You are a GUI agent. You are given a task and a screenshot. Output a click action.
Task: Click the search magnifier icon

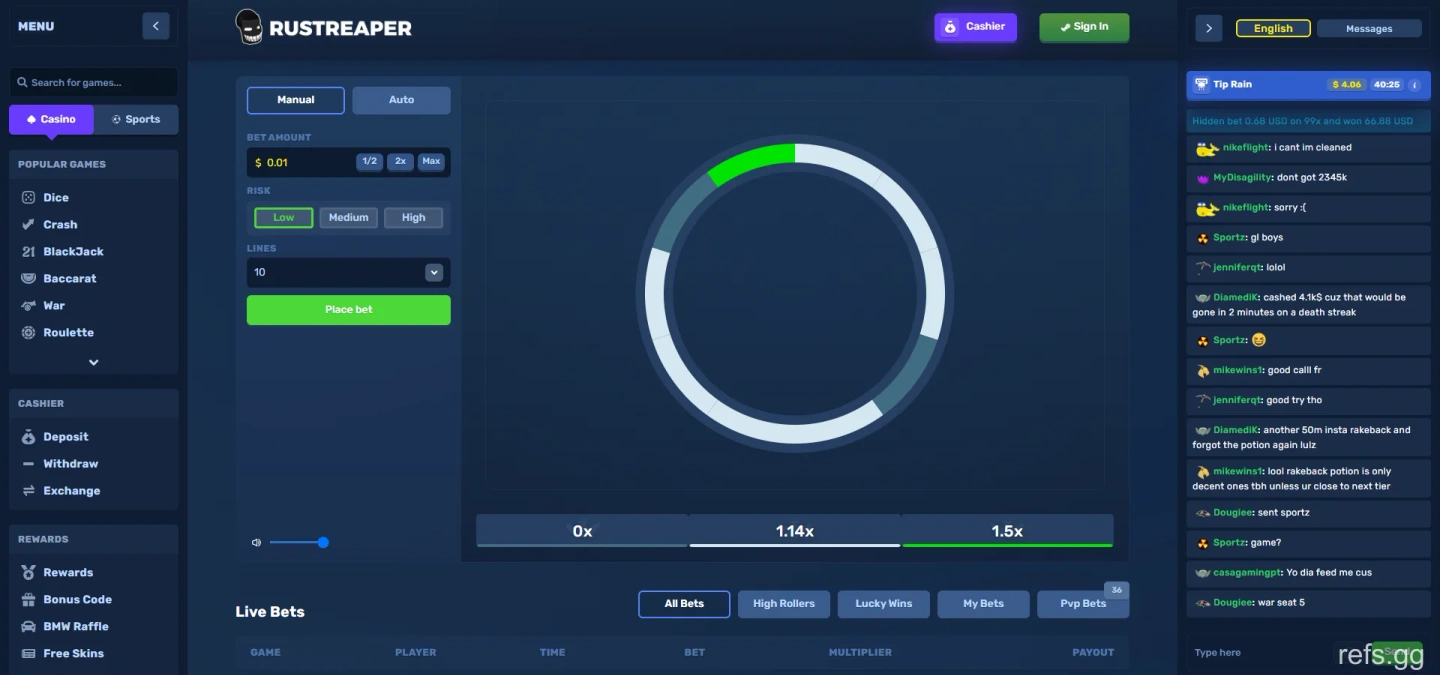pos(22,83)
